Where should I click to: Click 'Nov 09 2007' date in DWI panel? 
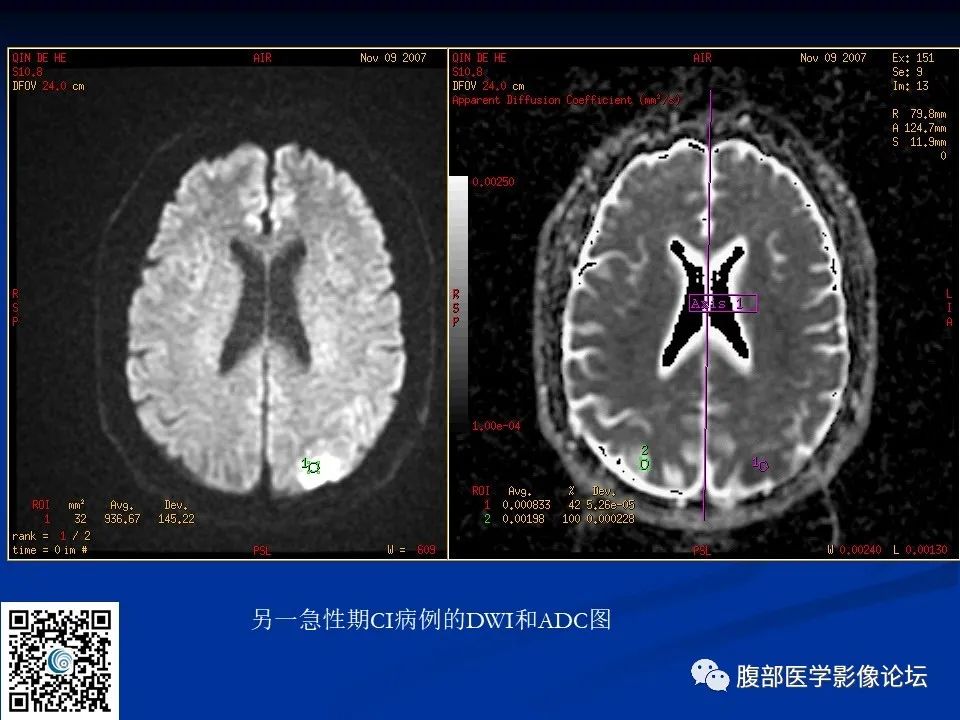tap(393, 58)
